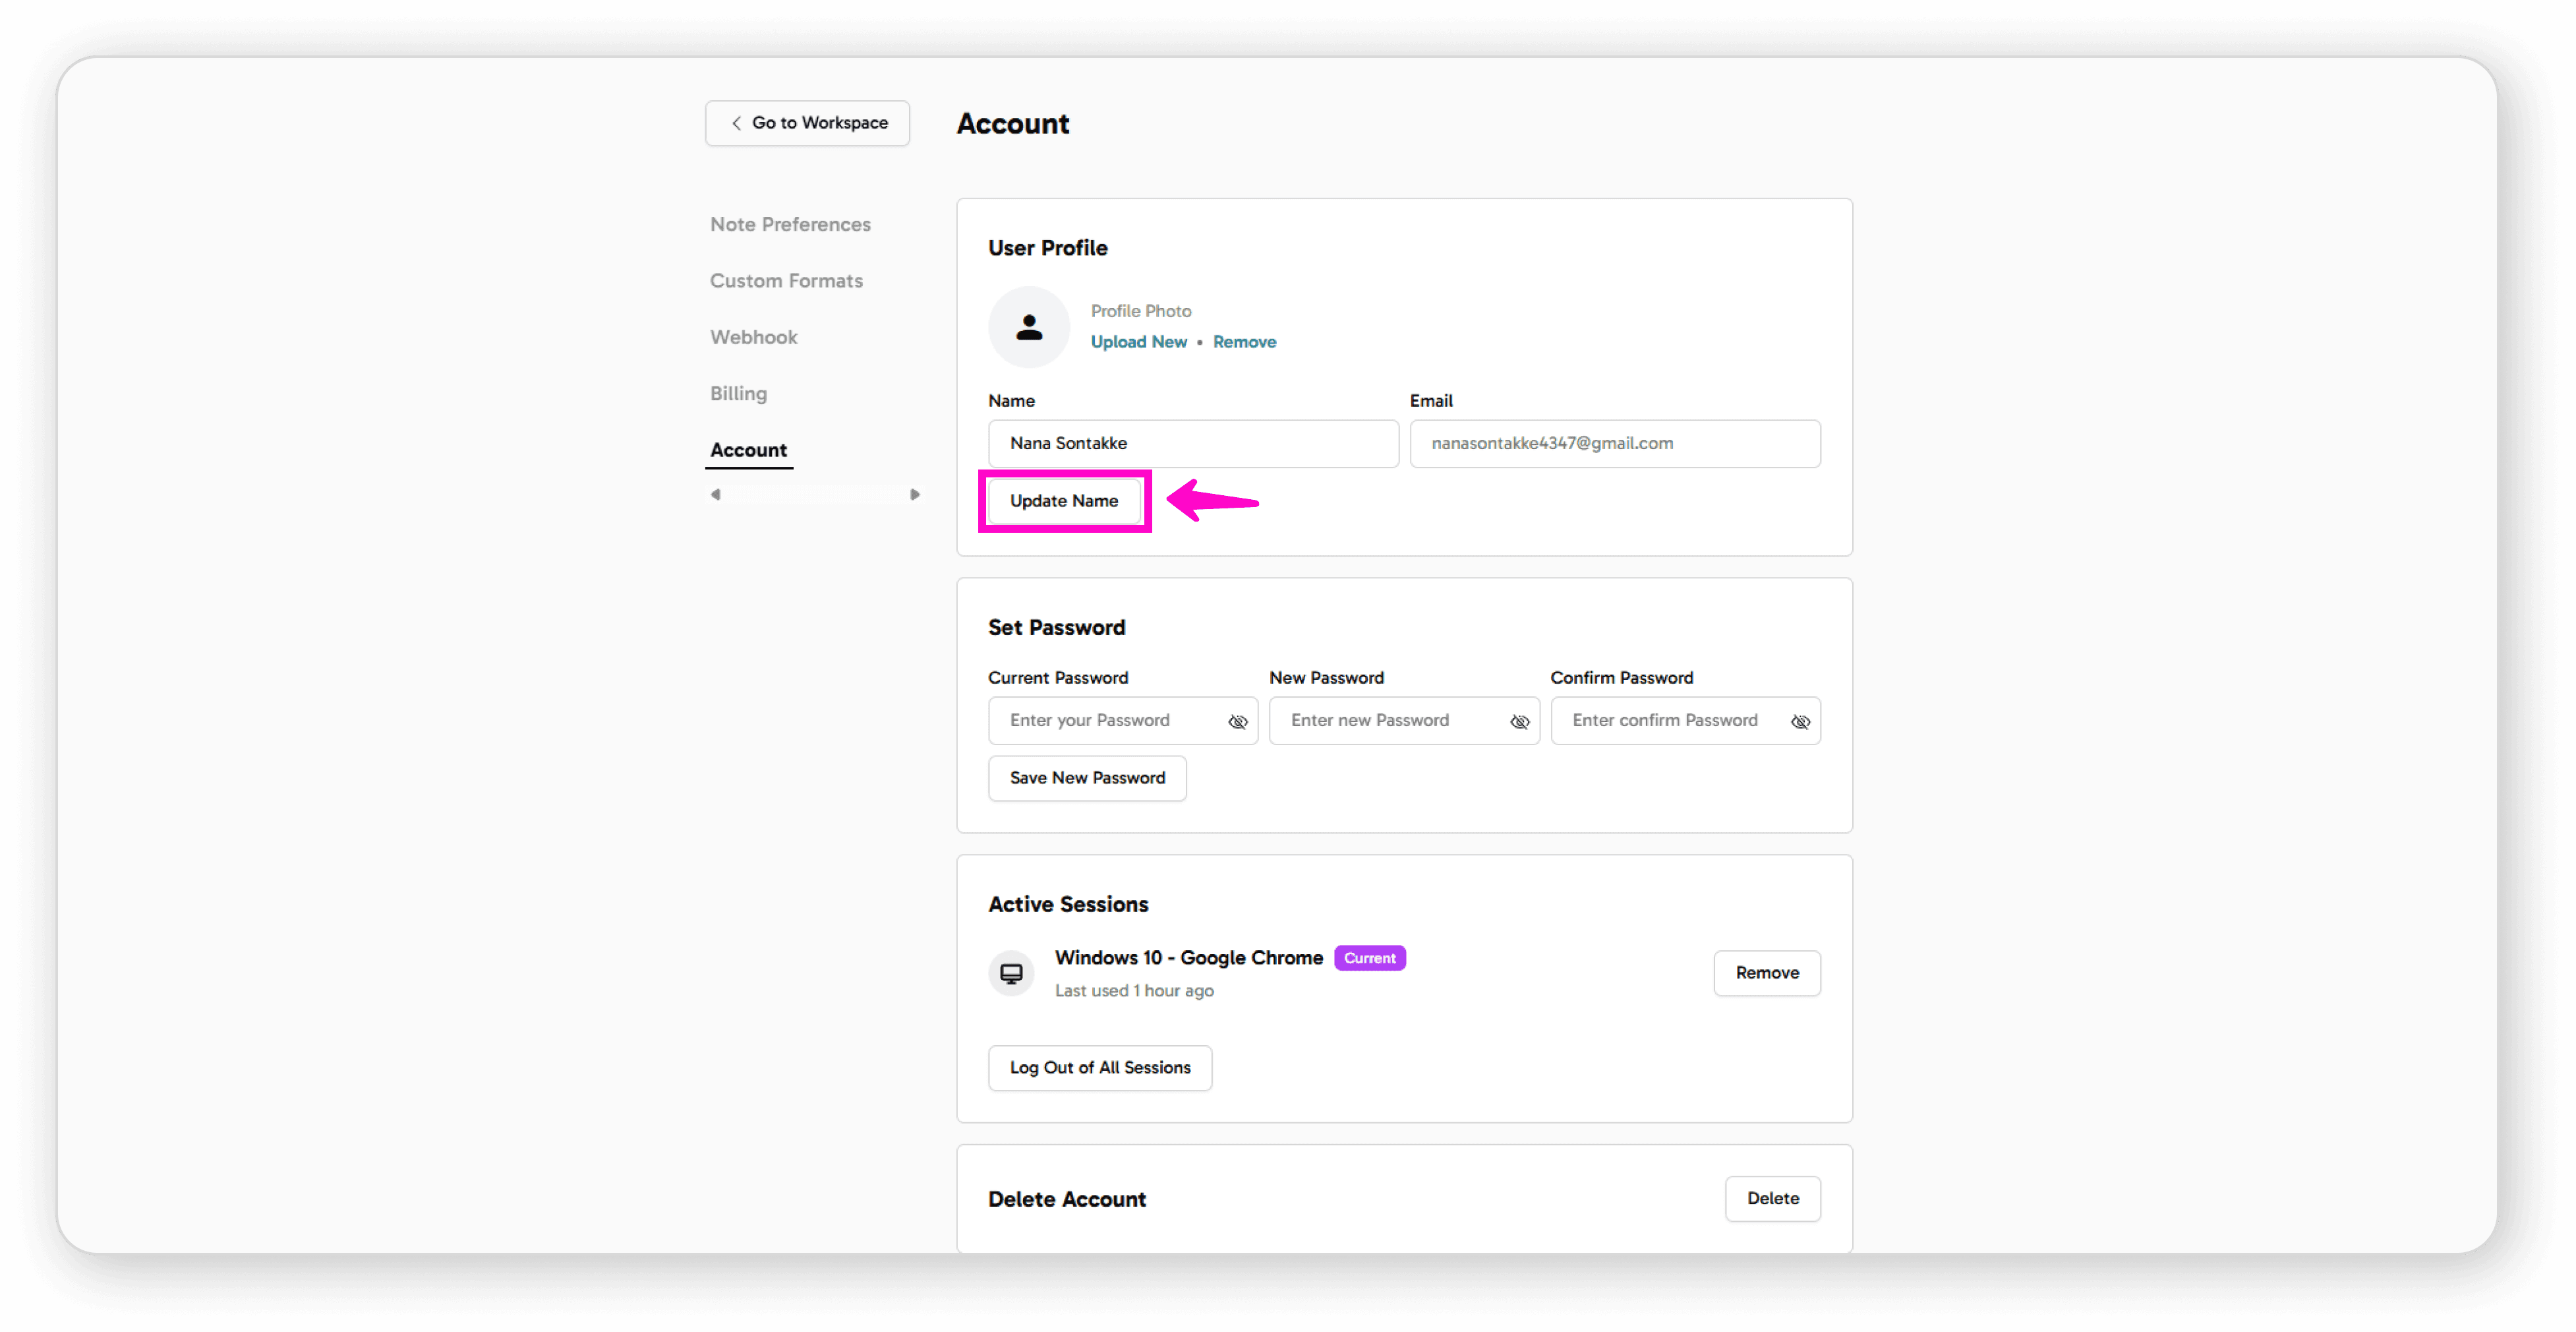Reveal the Confirm Password field text
2576x1332 pixels.
(x=1800, y=721)
